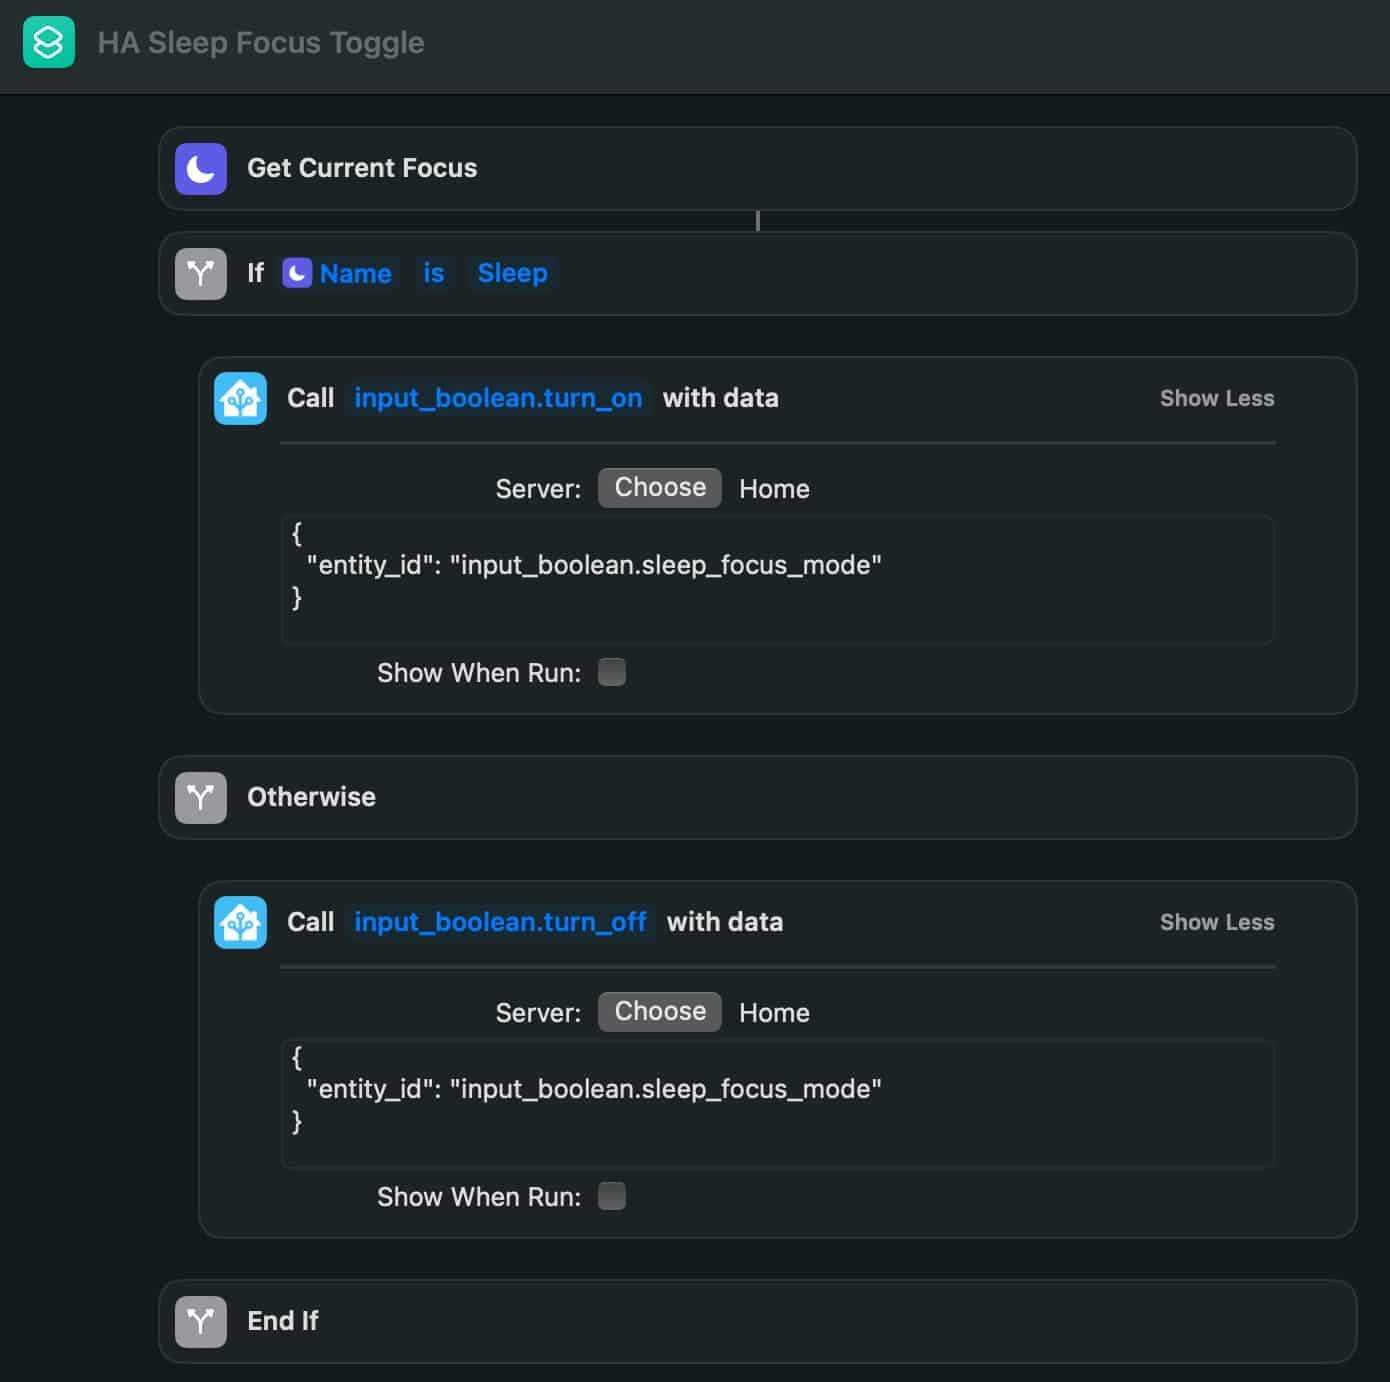Click the input_boolean.turn_off service token
This screenshot has width=1390, height=1382.
[500, 922]
